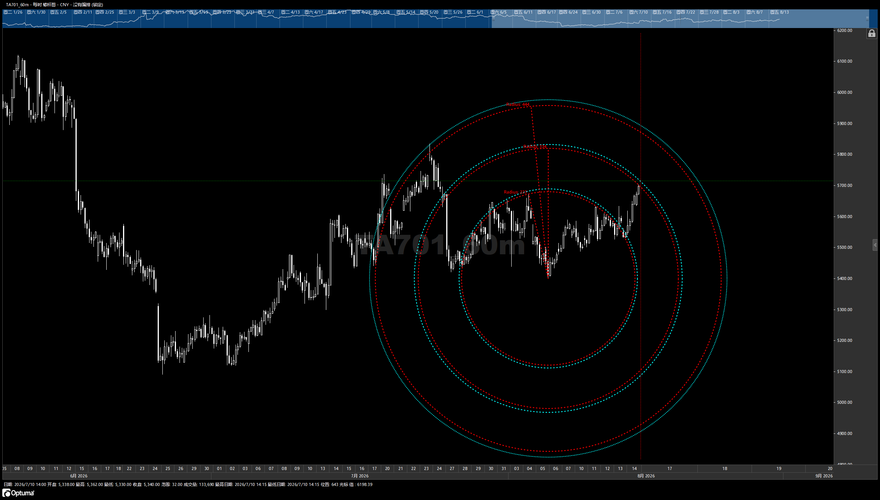Click the 5800.00 price scale label
Viewport: 880px width, 500px height.
845,154
